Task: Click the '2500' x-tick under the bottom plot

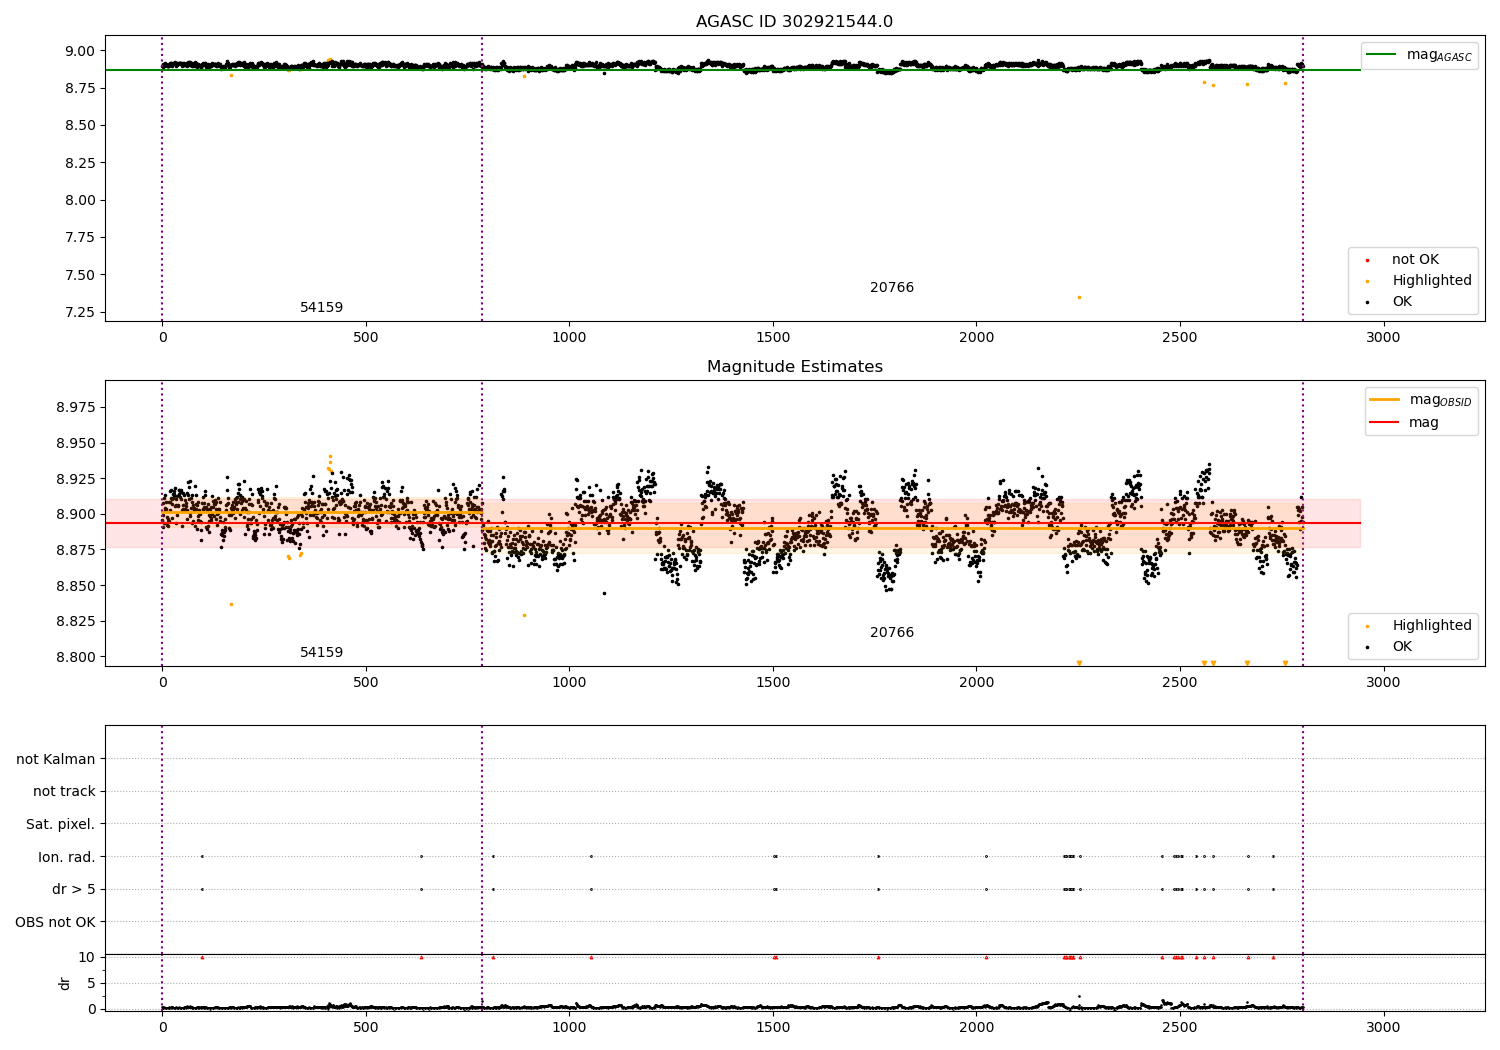Action: [x=1180, y=1026]
